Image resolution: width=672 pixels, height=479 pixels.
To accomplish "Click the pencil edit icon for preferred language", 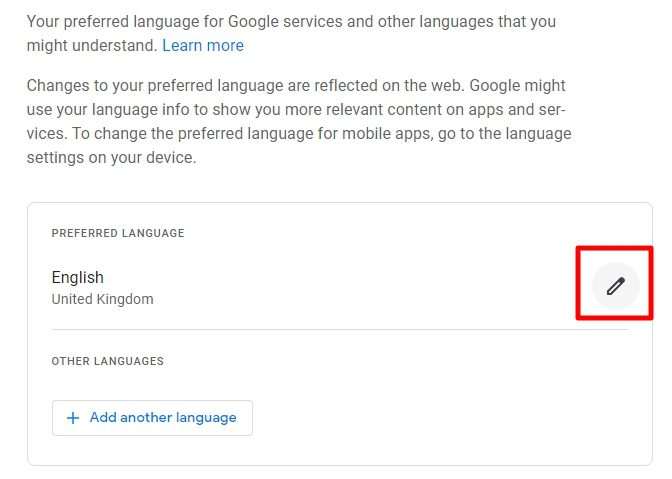I will 616,286.
